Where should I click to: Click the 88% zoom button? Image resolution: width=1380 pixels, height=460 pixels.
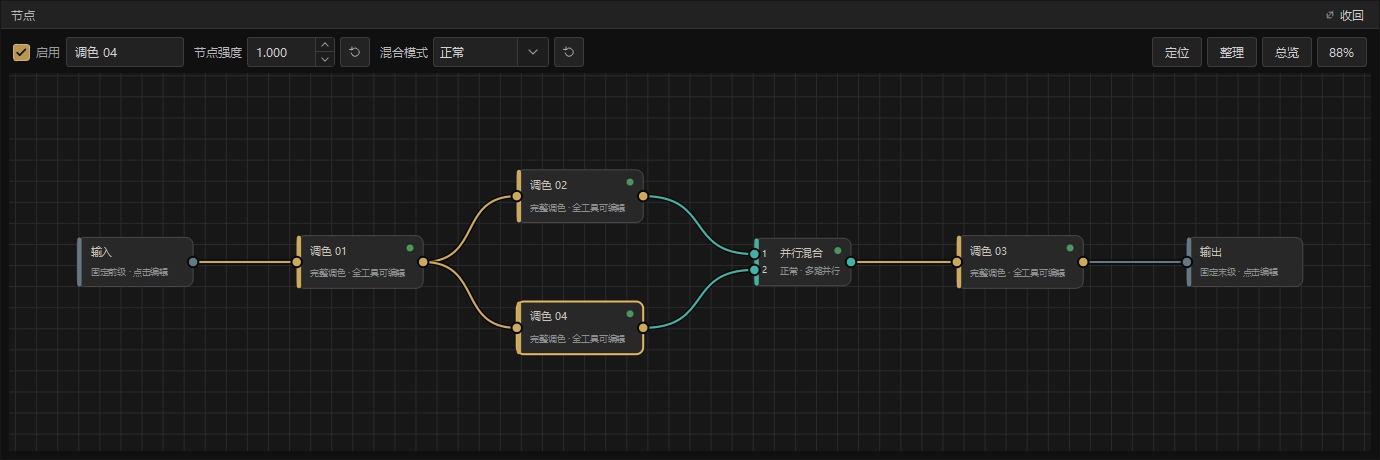coord(1342,52)
